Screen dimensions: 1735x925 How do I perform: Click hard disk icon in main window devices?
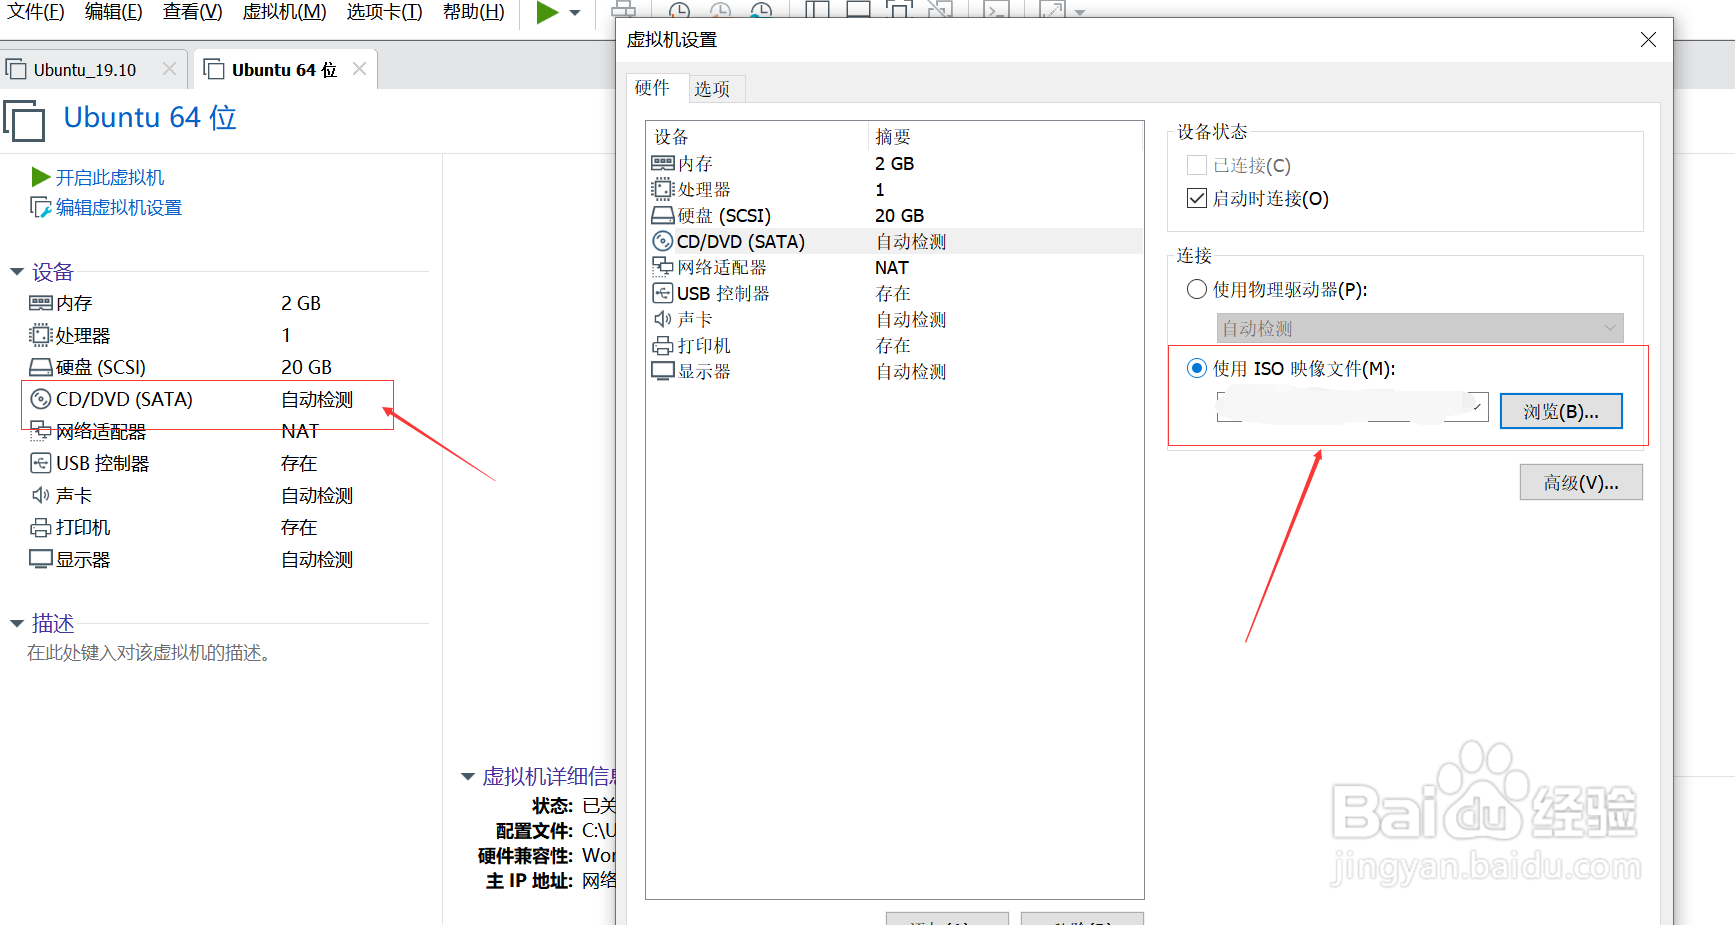(41, 367)
